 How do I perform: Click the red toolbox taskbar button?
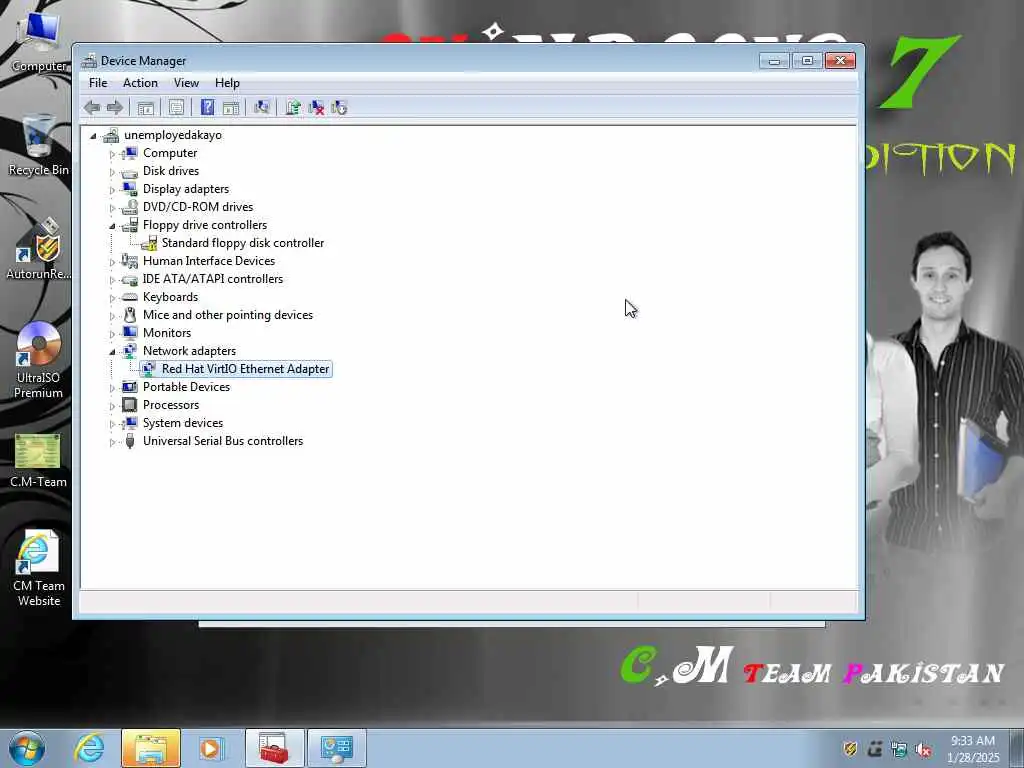point(275,748)
